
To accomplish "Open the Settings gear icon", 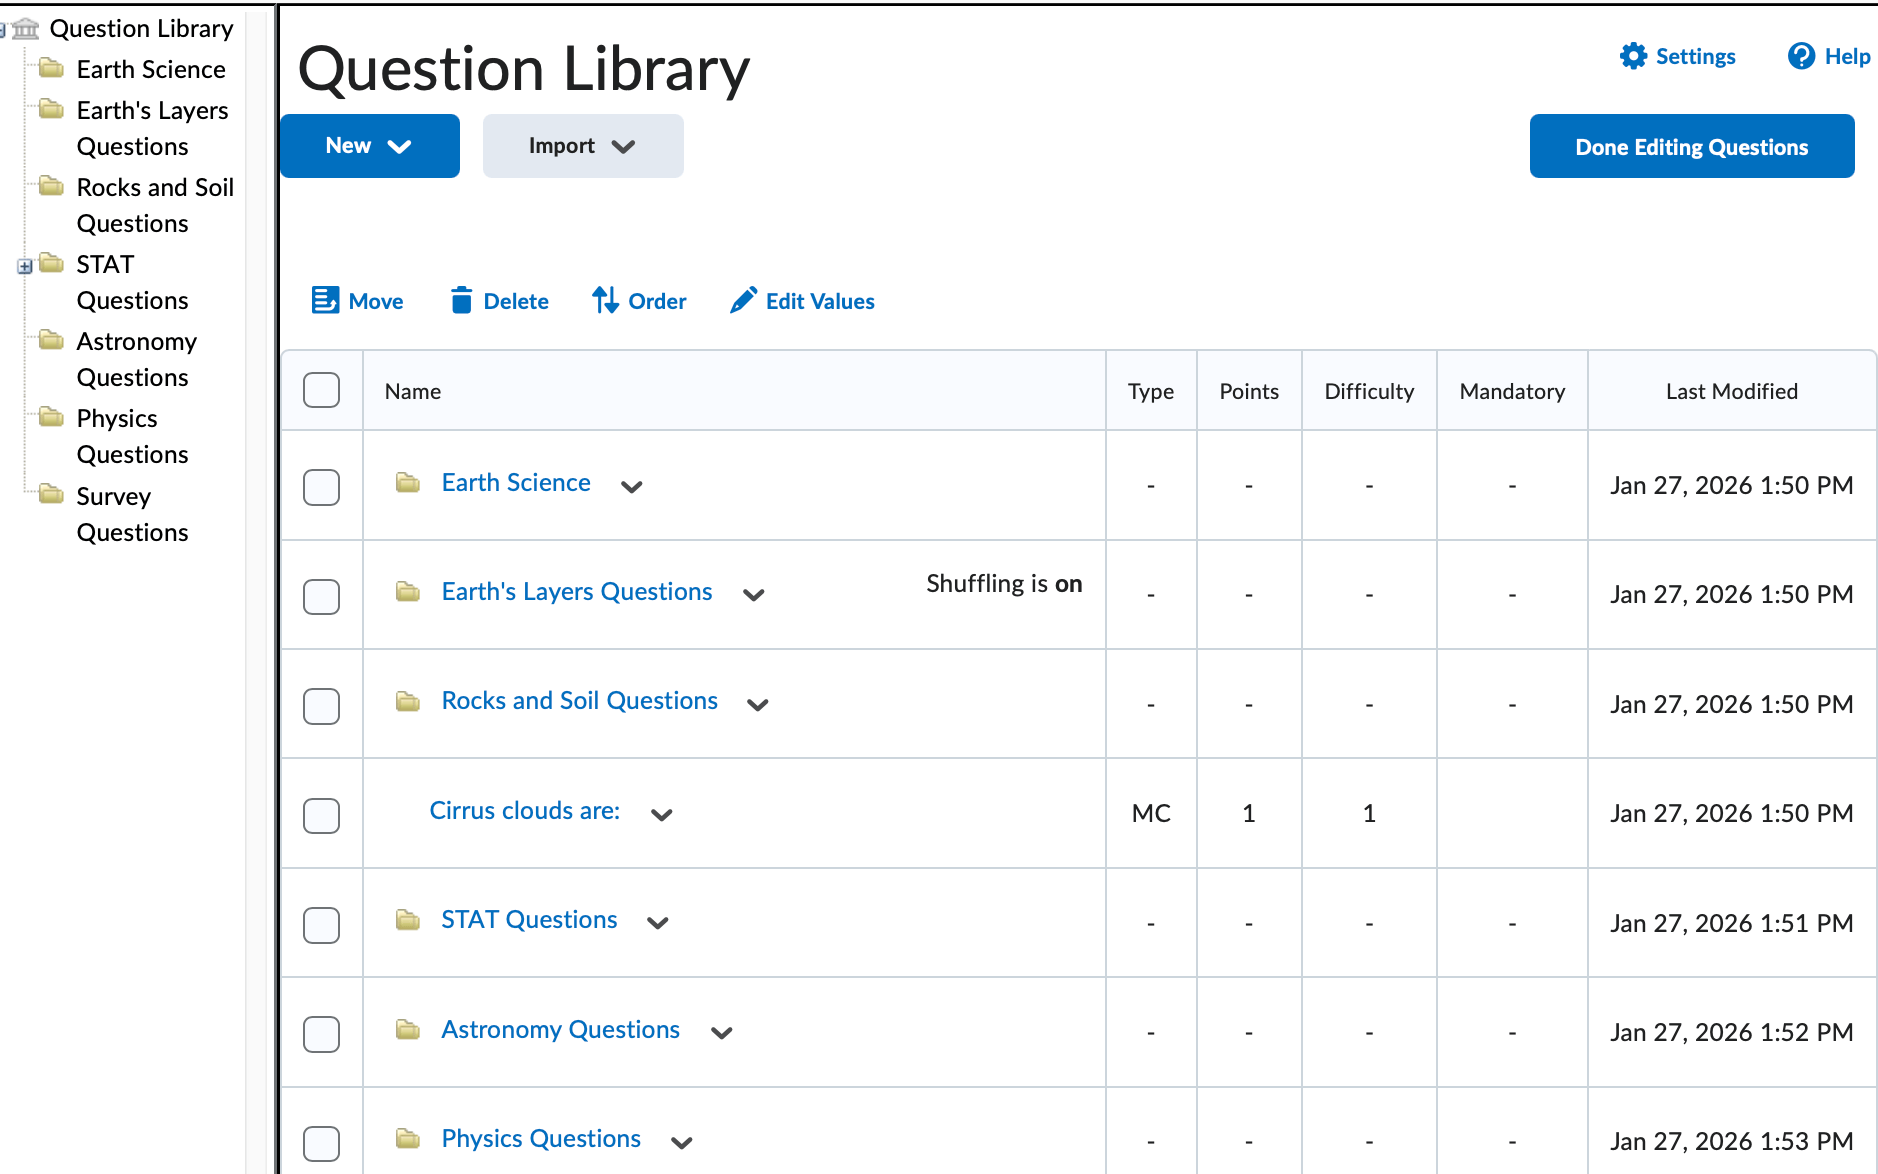I will 1633,56.
